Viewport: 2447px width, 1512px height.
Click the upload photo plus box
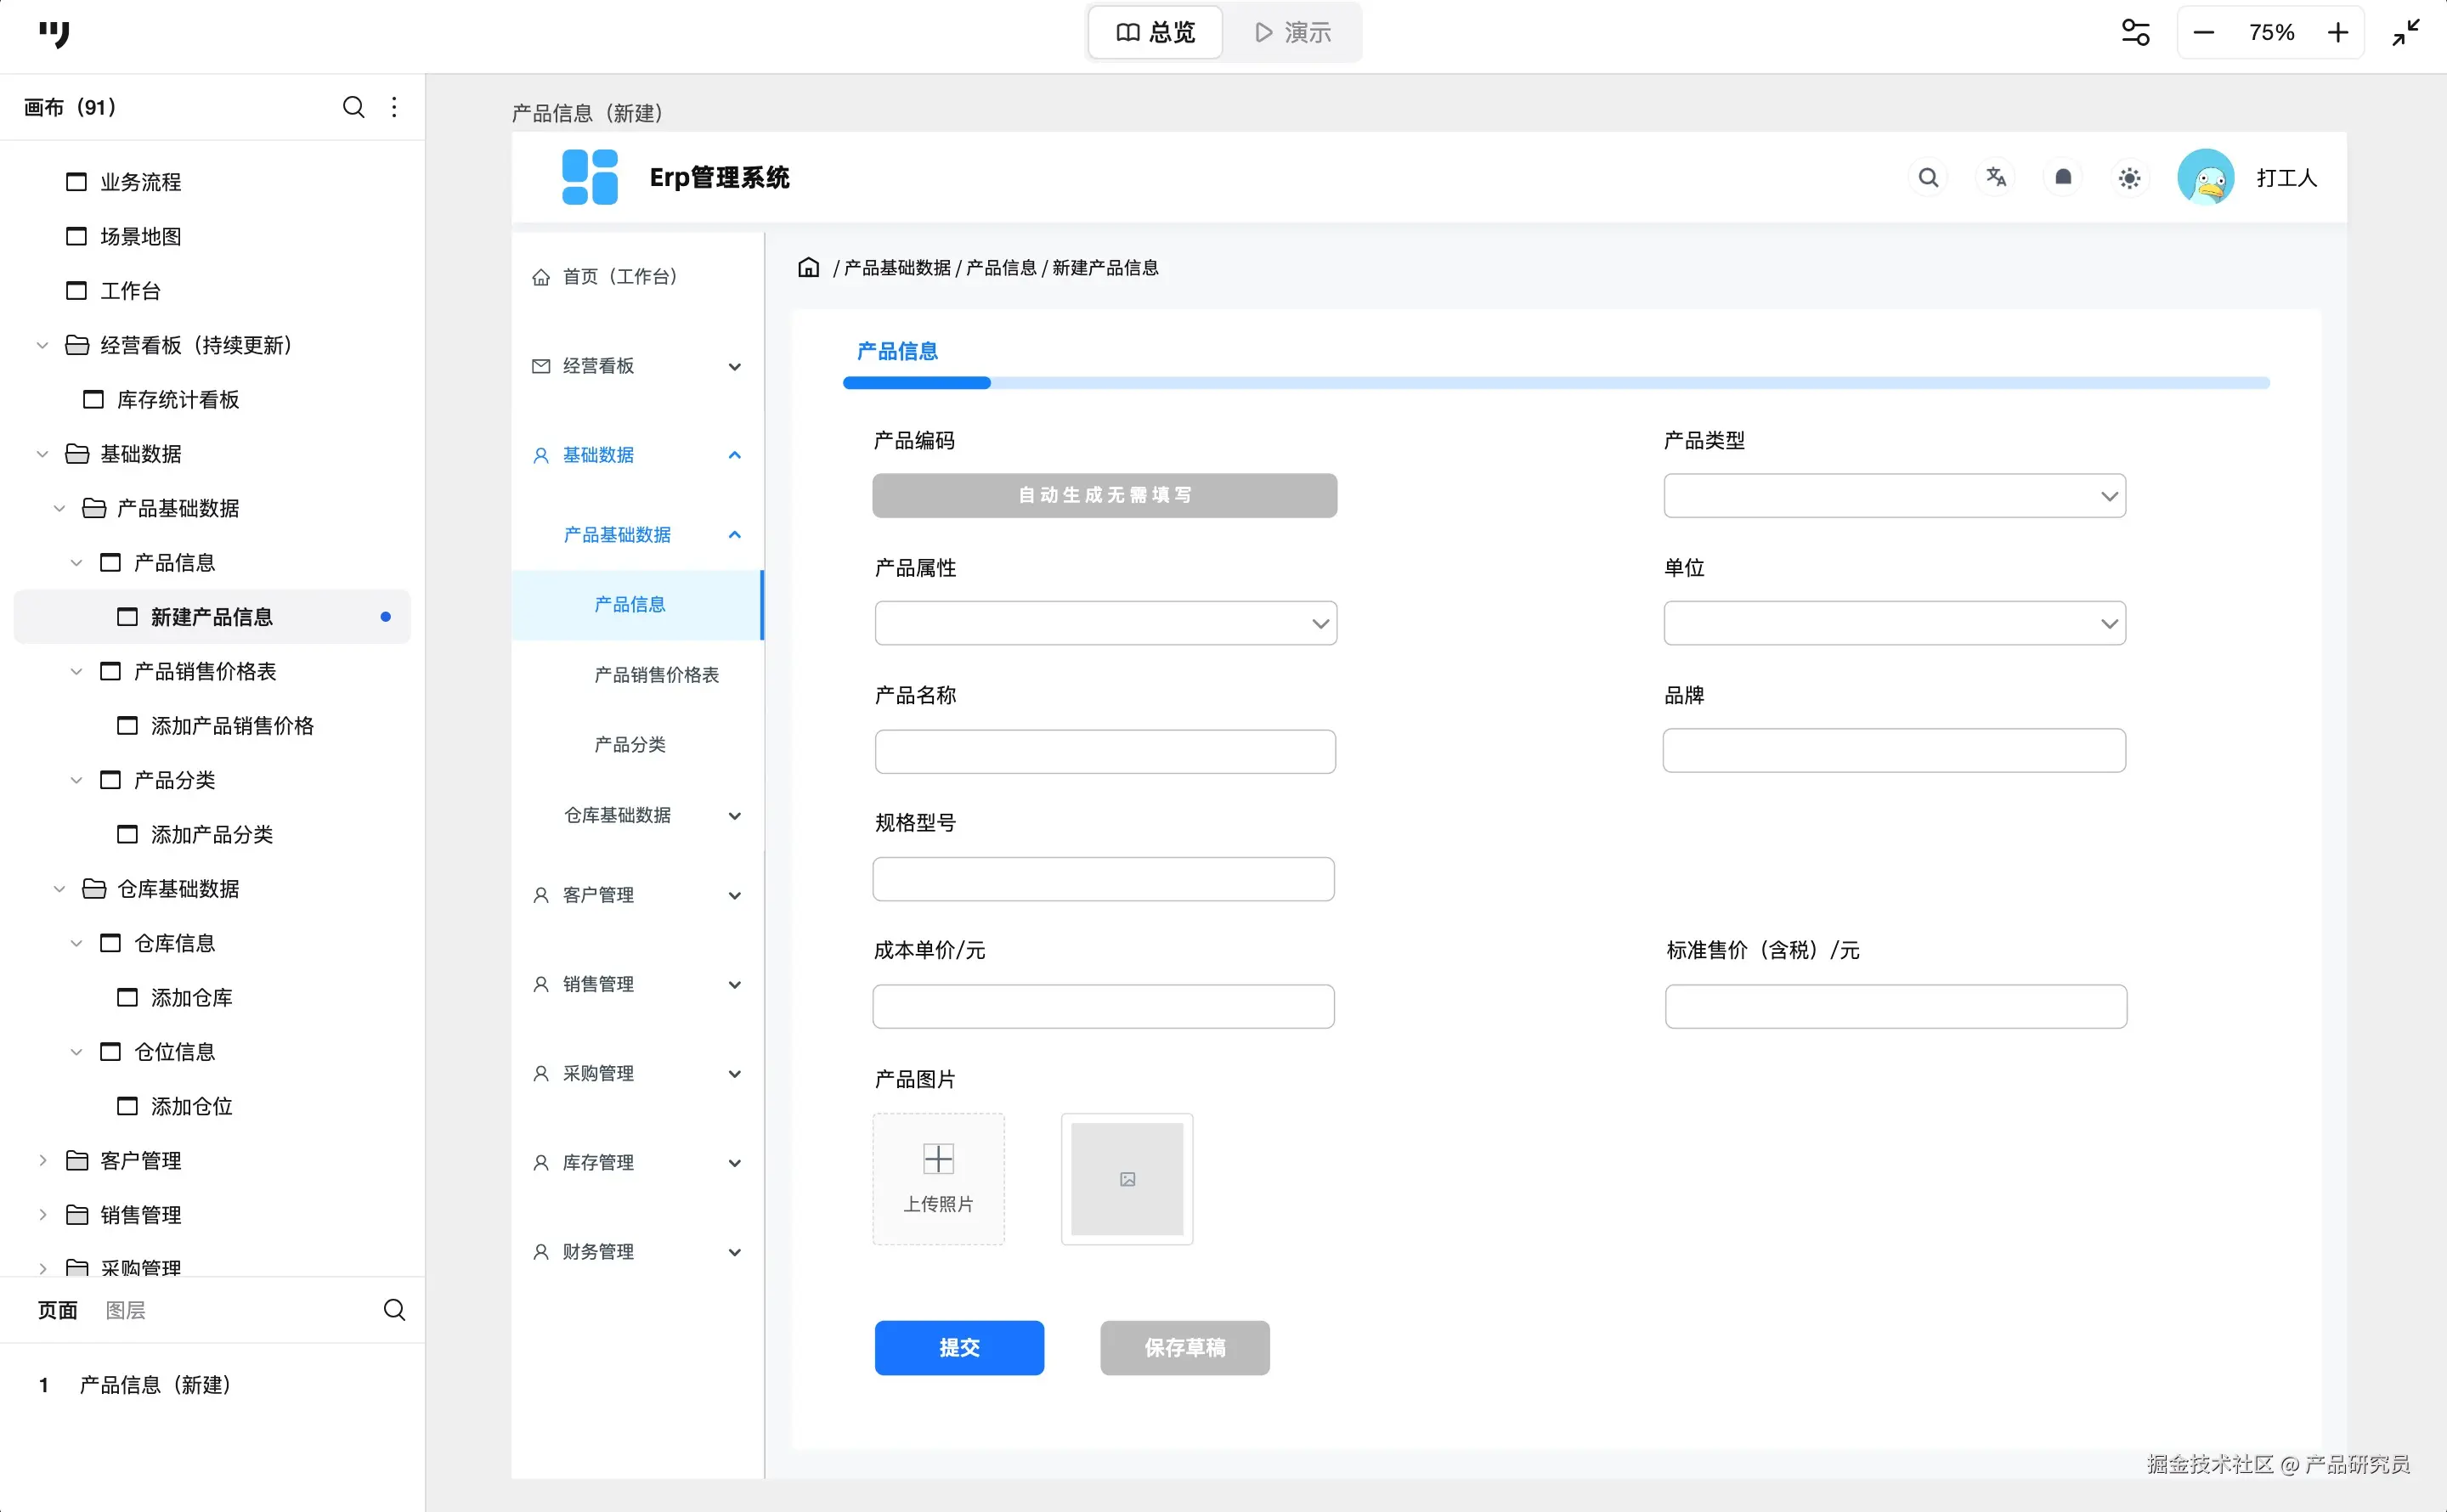point(938,1179)
